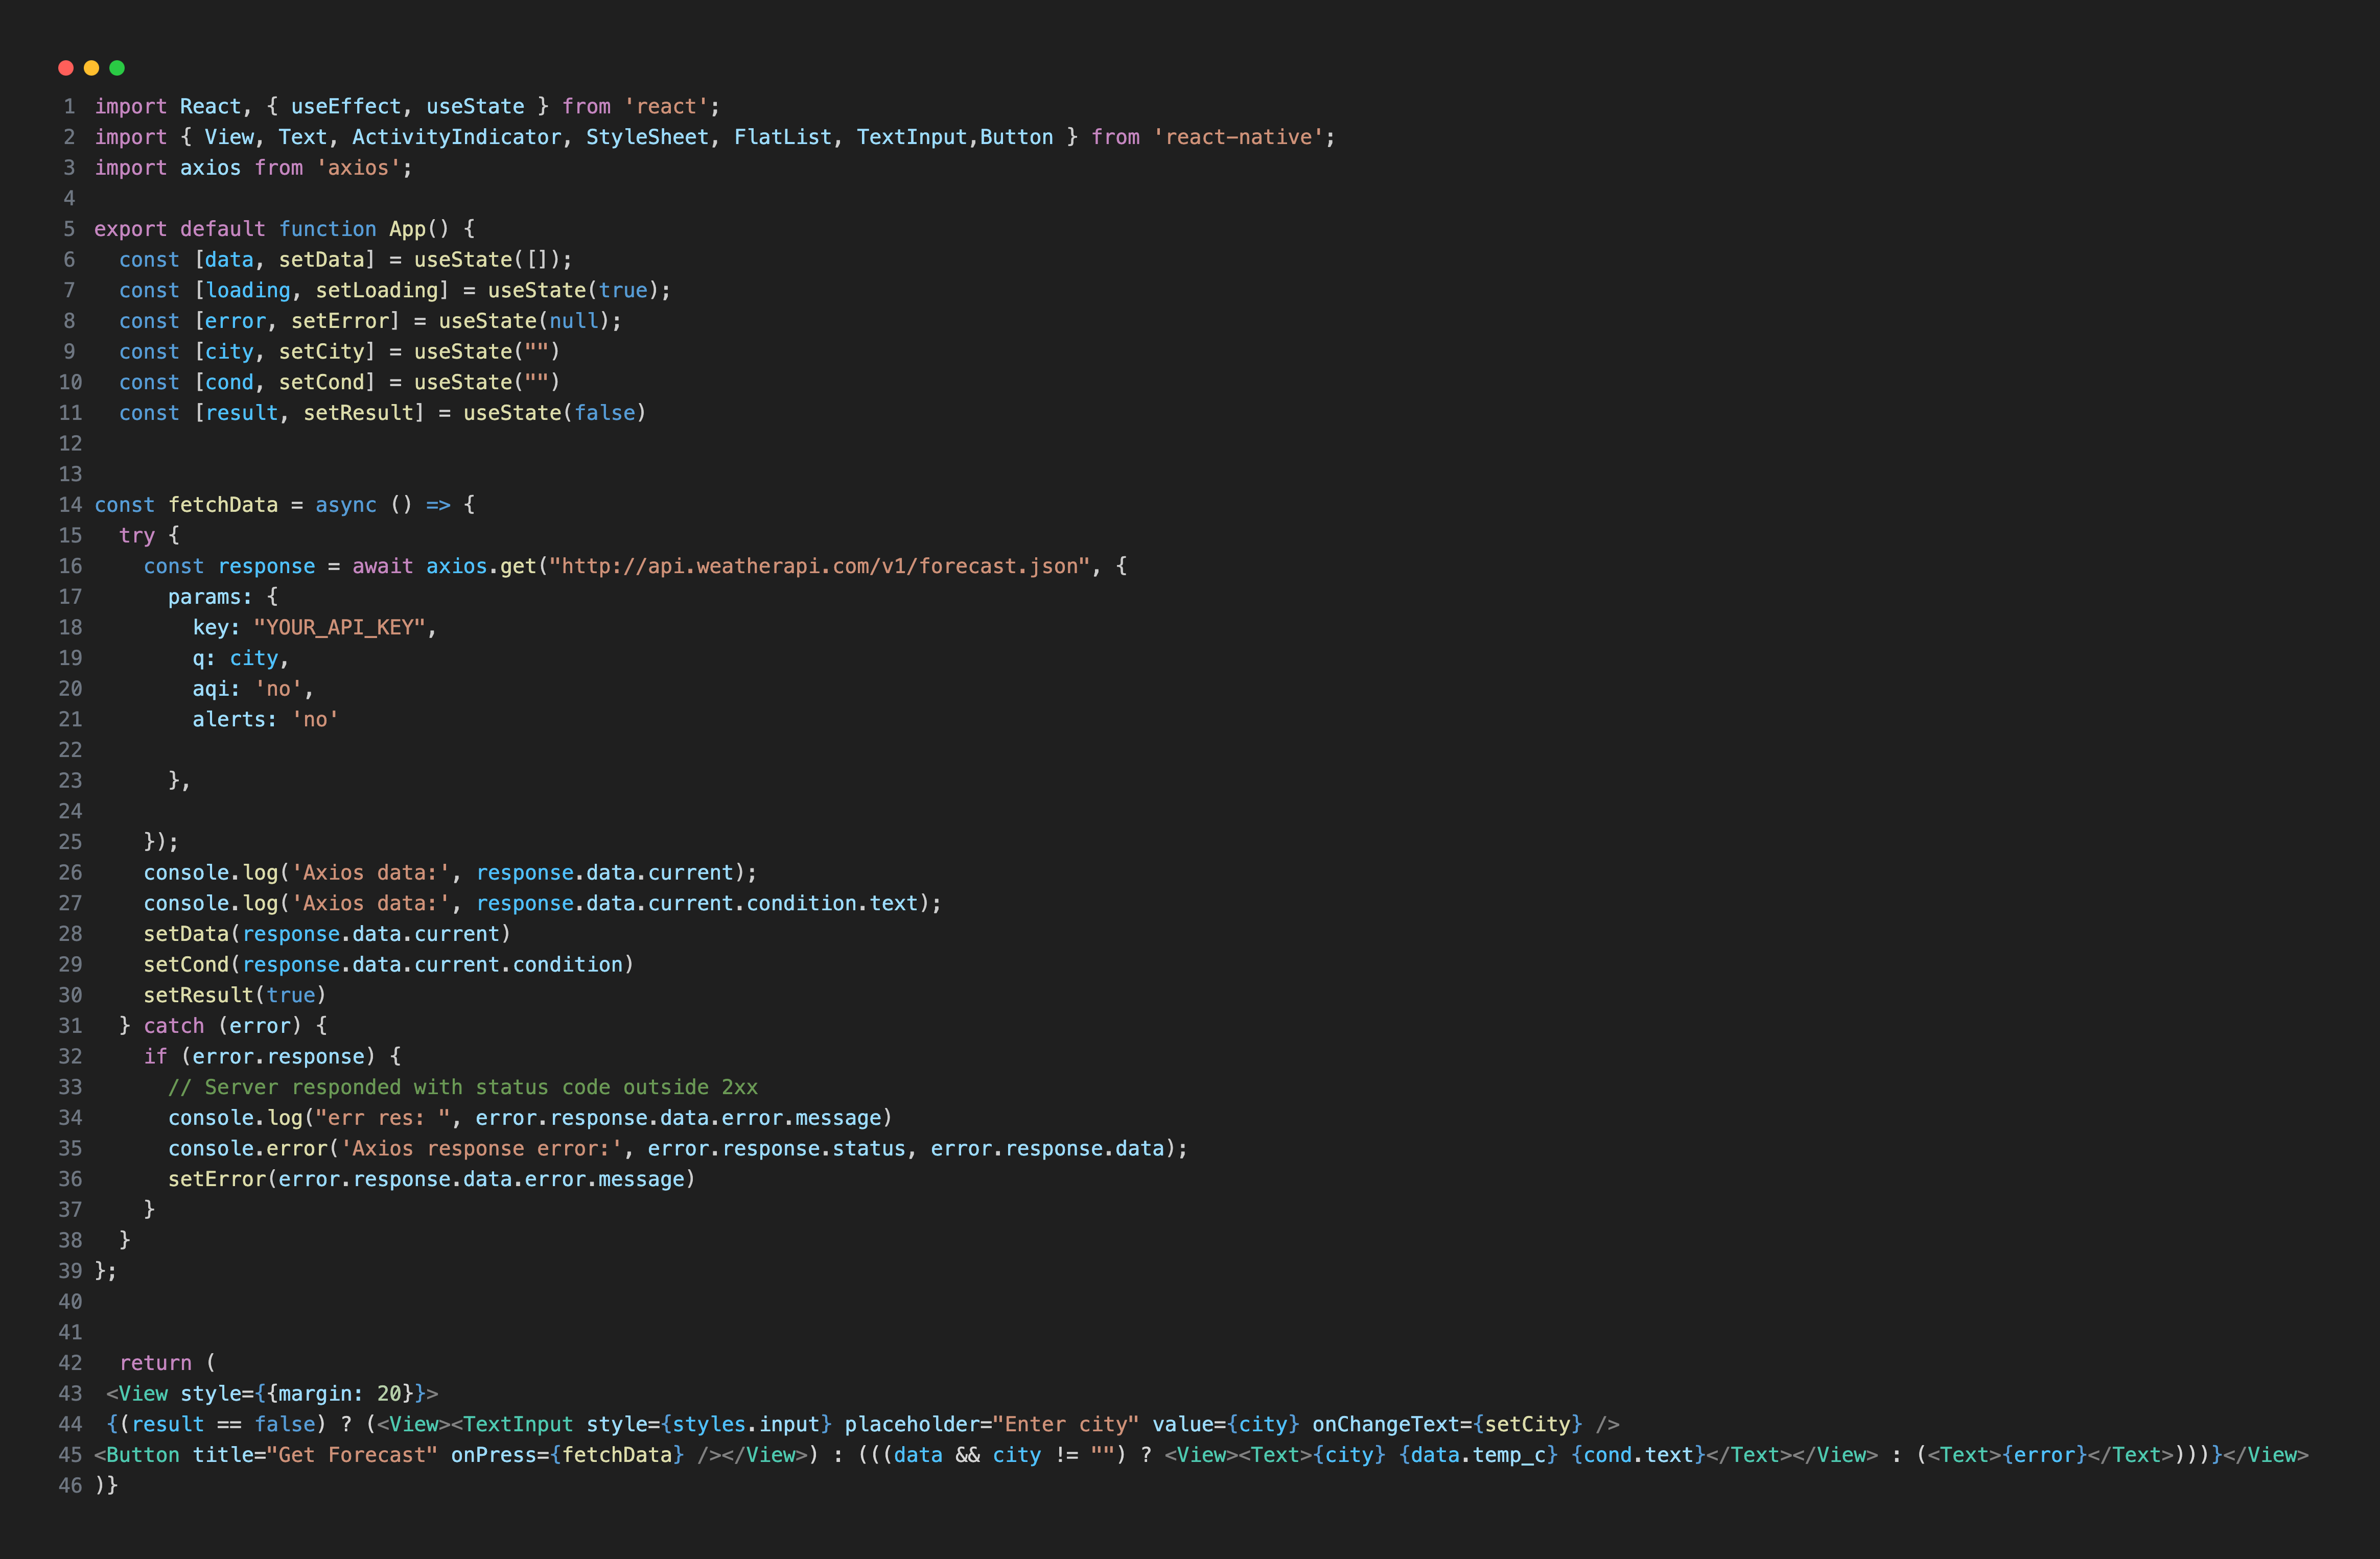Click the yellow minimize traffic light
Viewport: 2380px width, 1559px height.
[91, 68]
